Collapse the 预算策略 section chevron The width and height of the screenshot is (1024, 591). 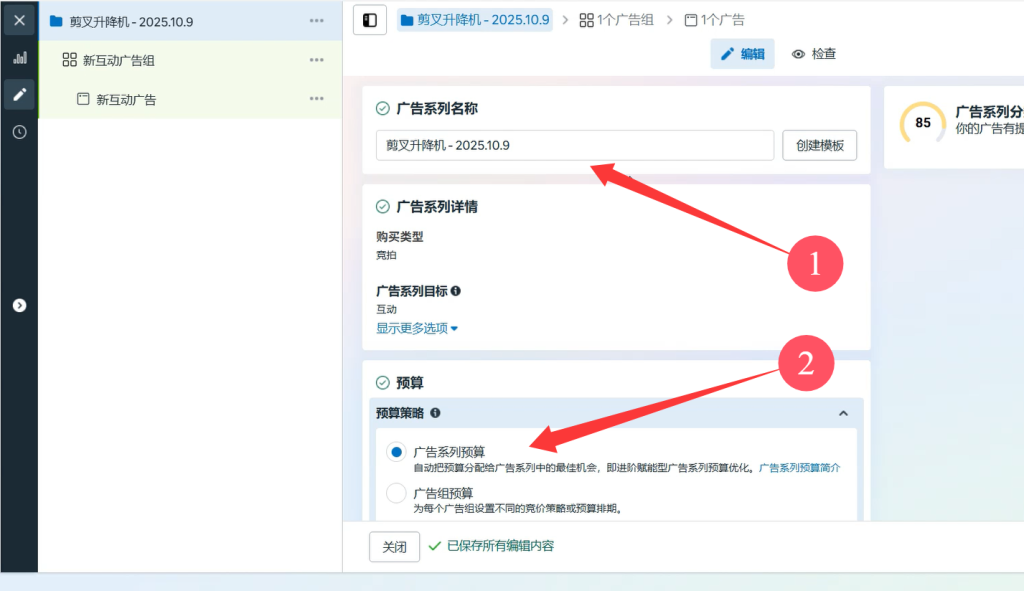843,413
